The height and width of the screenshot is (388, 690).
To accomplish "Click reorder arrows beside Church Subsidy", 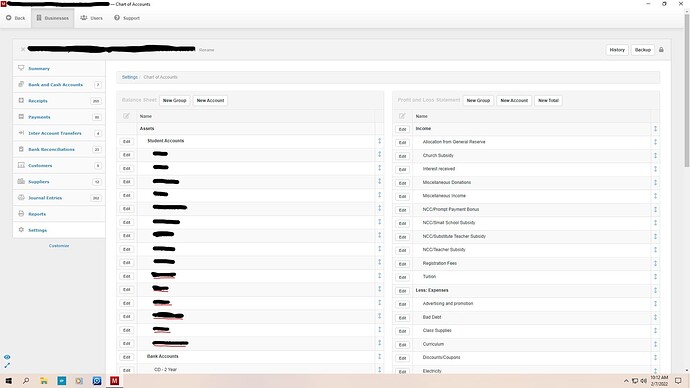I will pyautogui.click(x=655, y=155).
